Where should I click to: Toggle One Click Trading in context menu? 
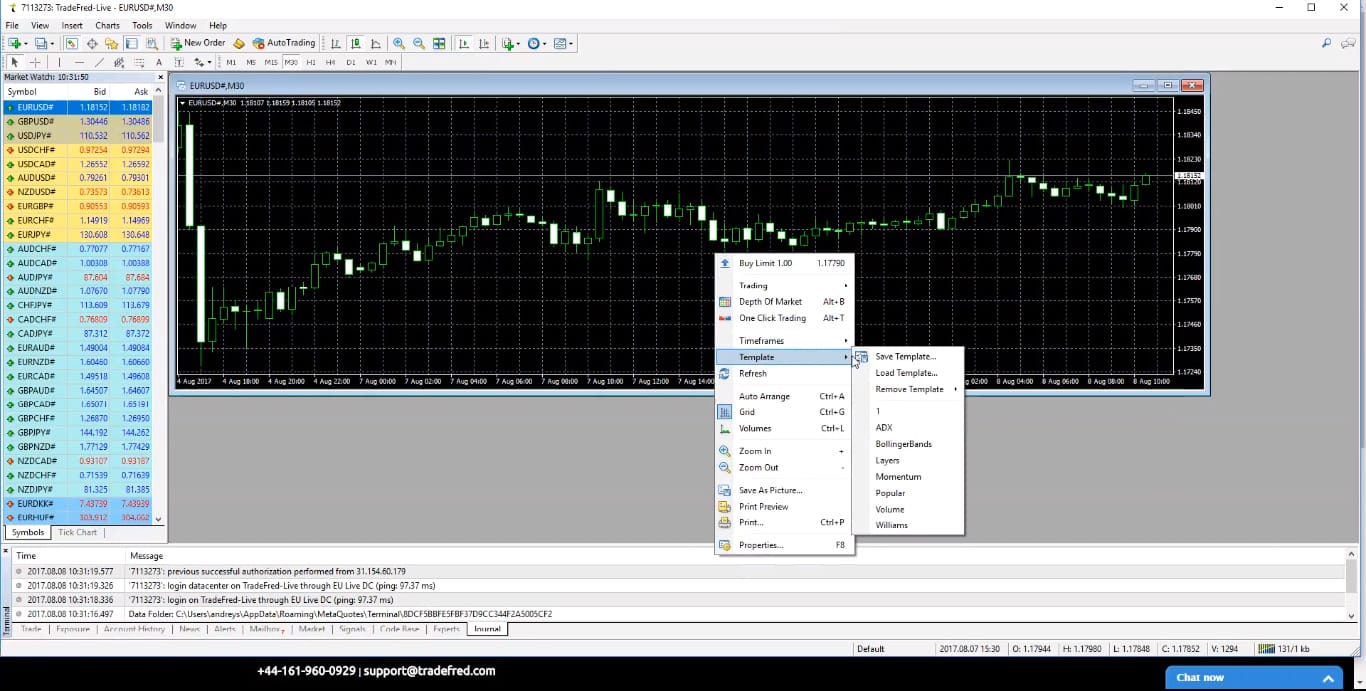click(x=783, y=318)
